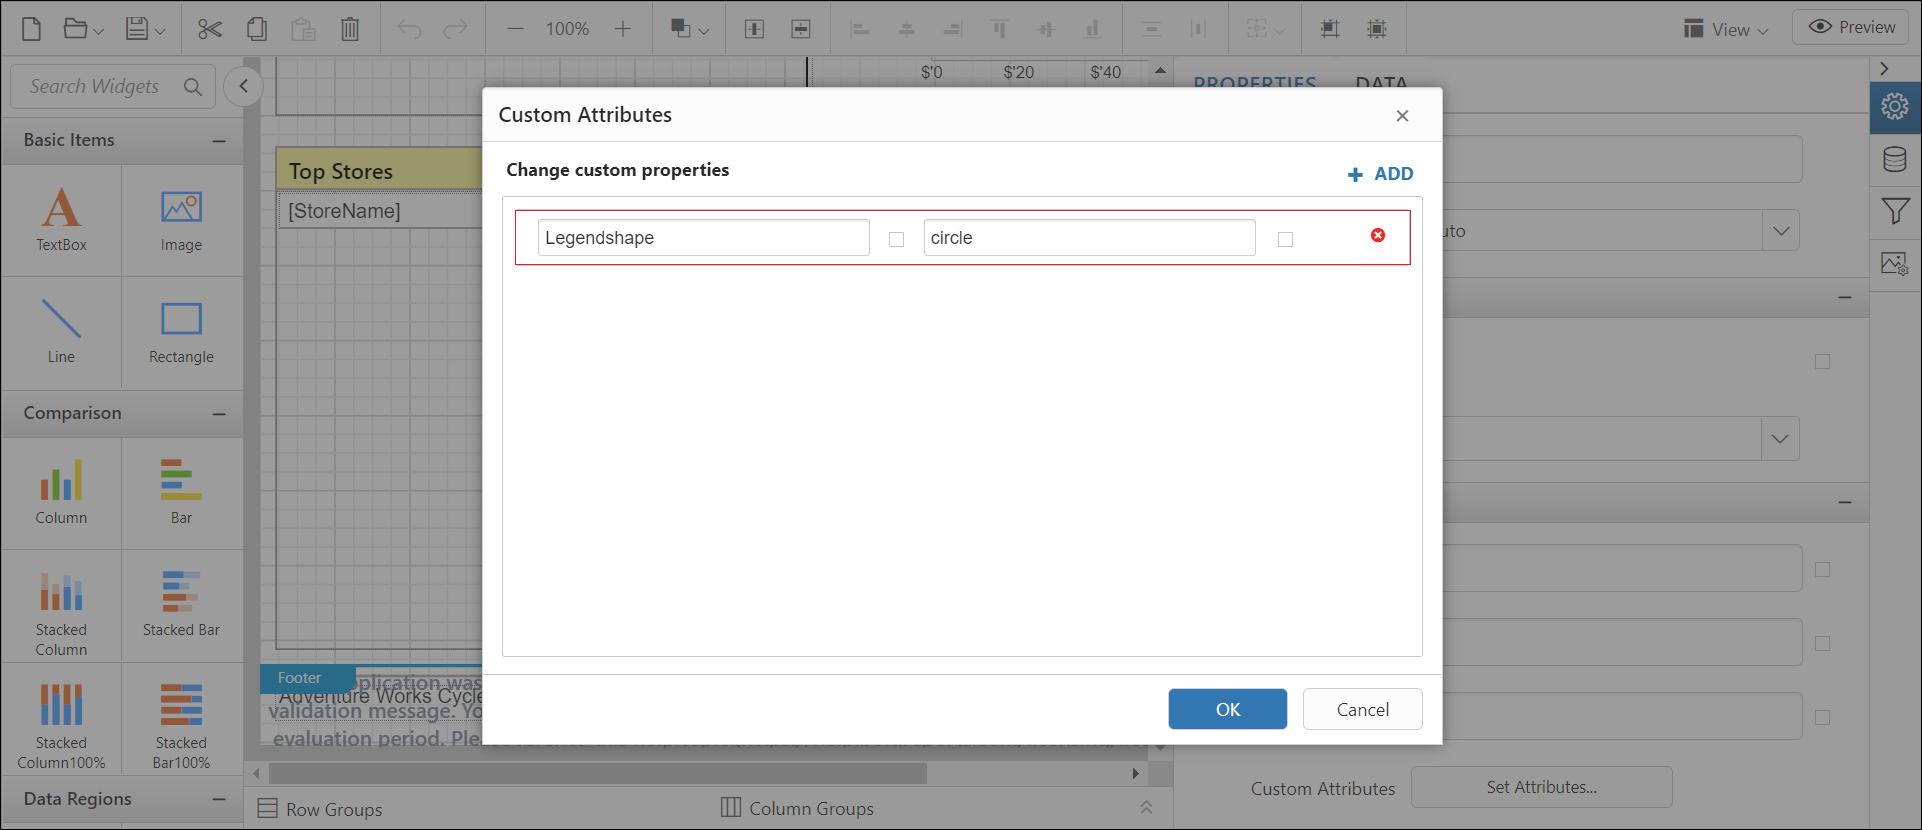This screenshot has width=1922, height=830.
Task: Click the Paste clipboard icon
Action: (x=303, y=28)
